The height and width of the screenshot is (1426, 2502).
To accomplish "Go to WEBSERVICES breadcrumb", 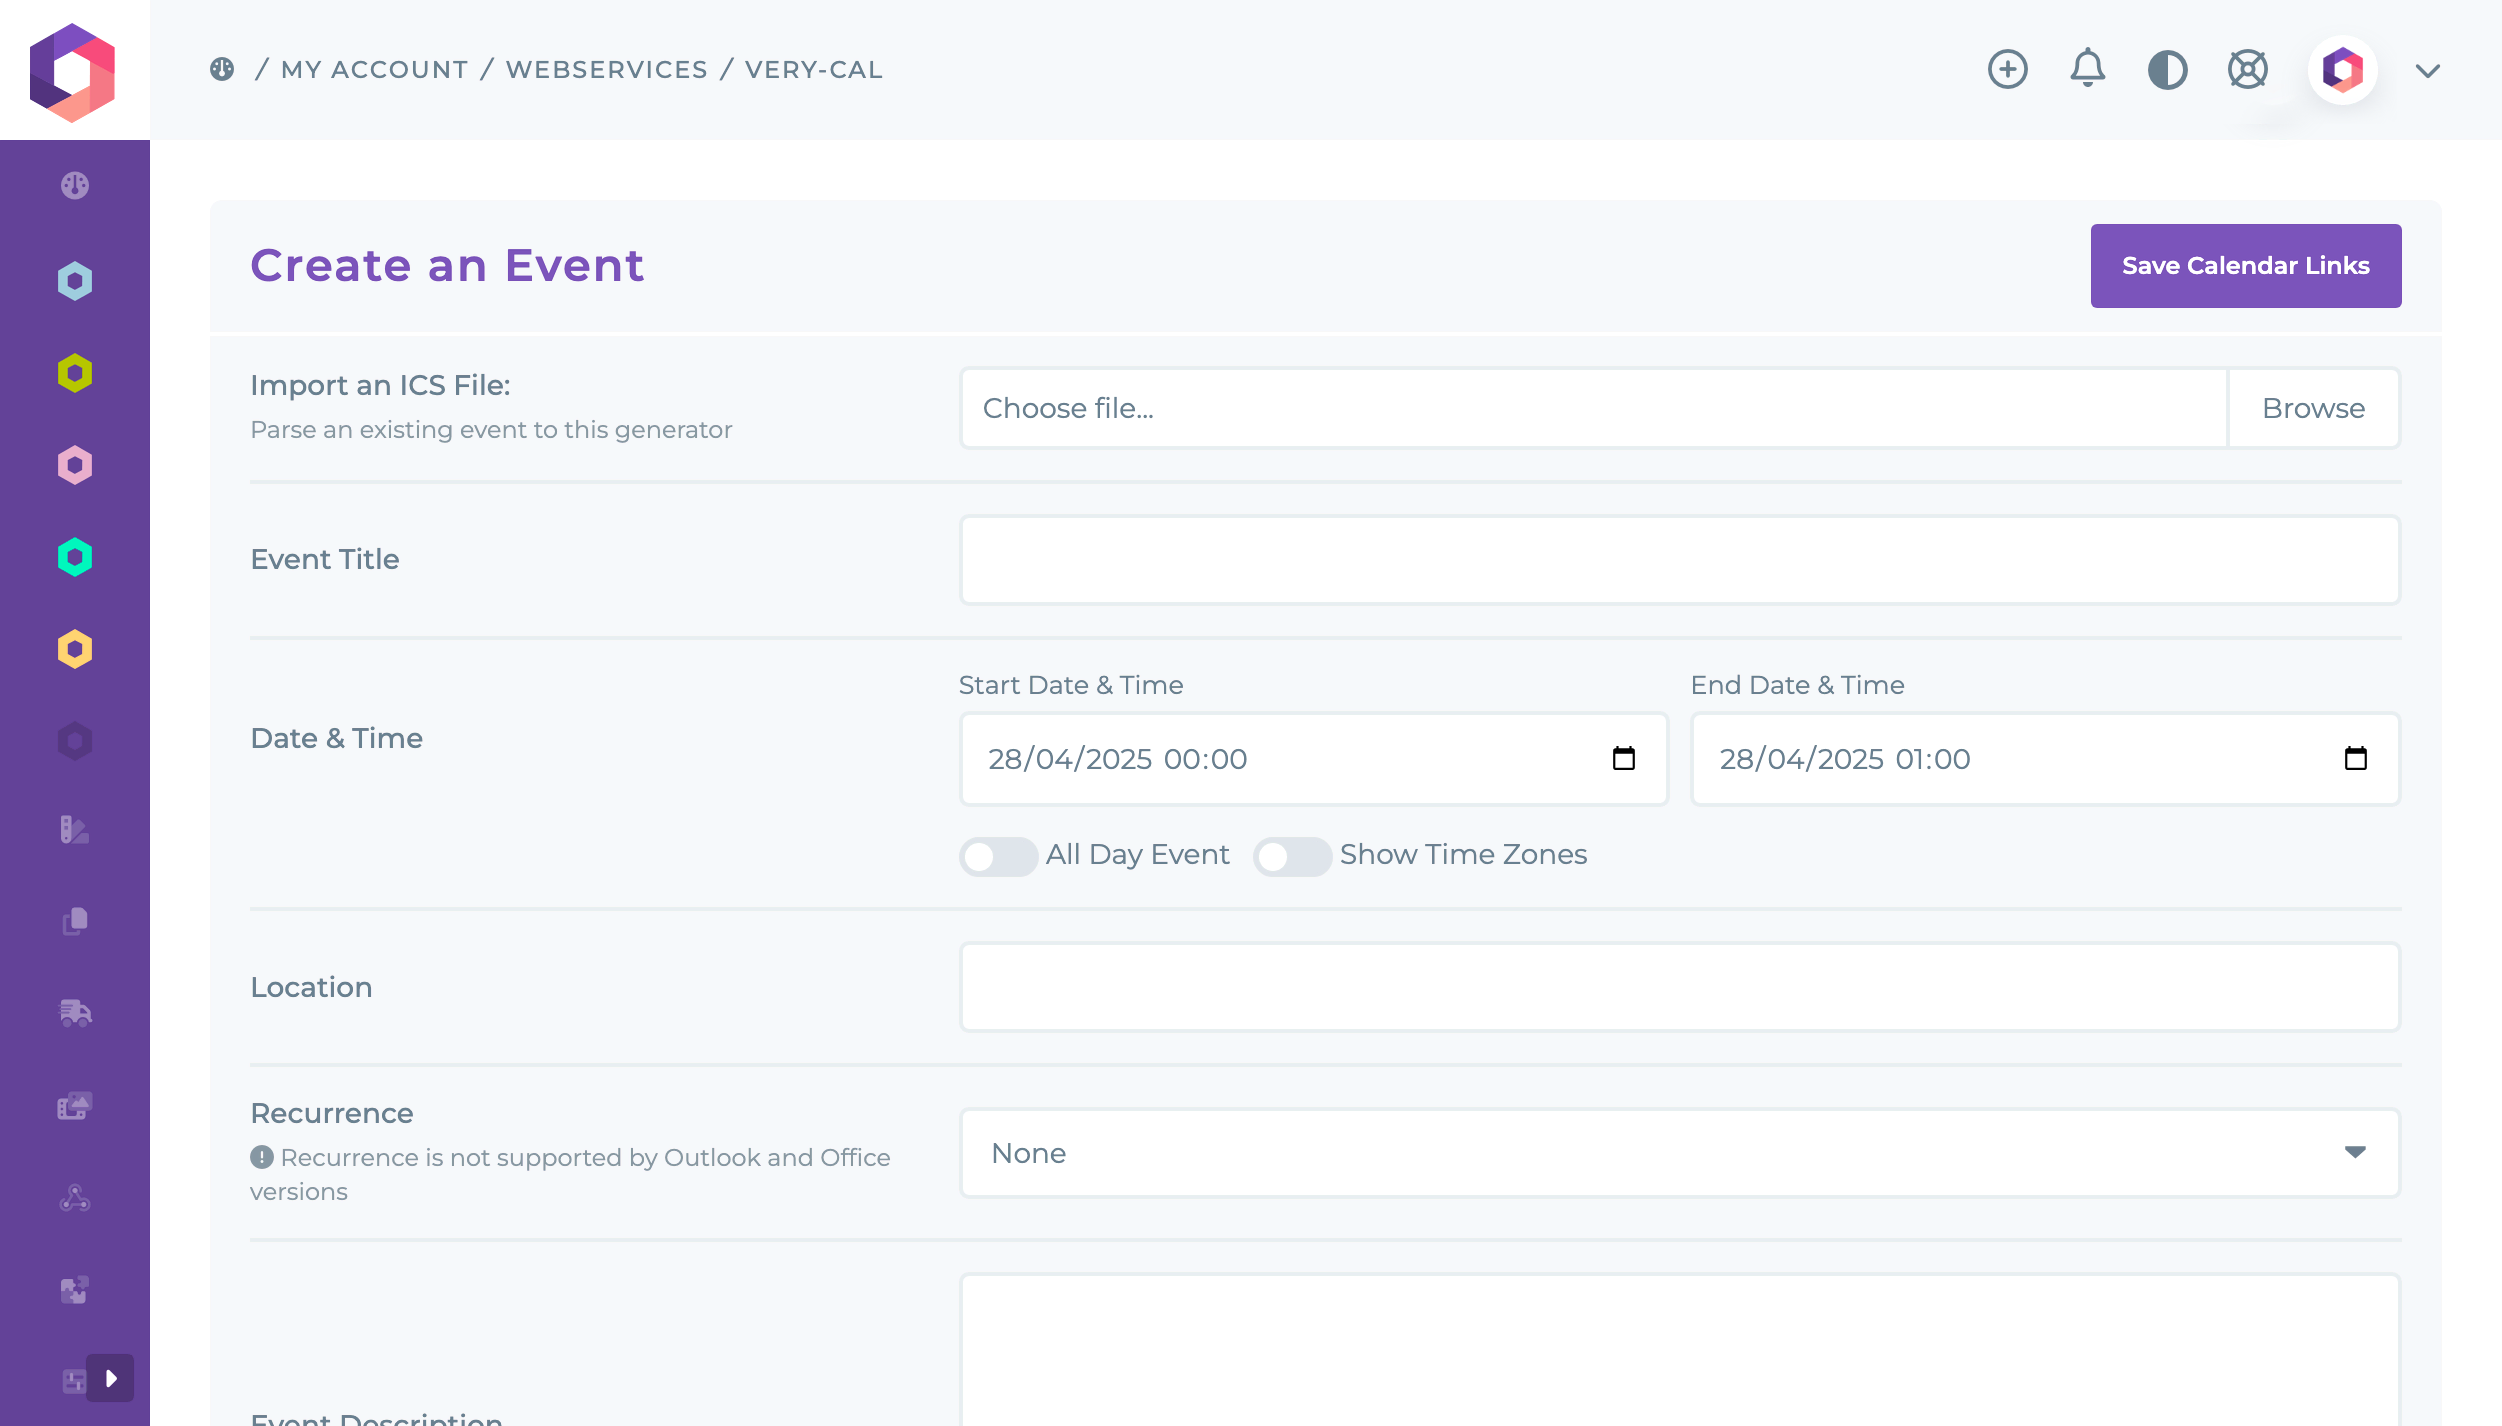I will 607,69.
